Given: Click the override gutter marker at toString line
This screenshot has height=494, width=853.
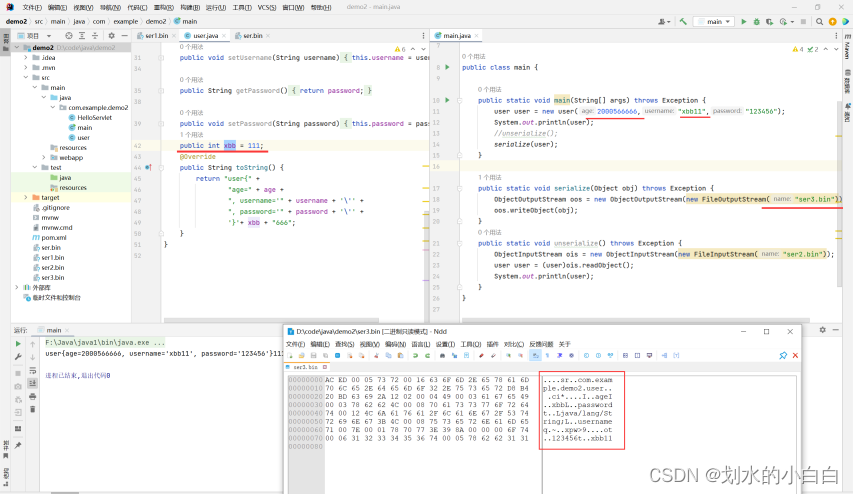Looking at the screenshot, I should coord(148,168).
